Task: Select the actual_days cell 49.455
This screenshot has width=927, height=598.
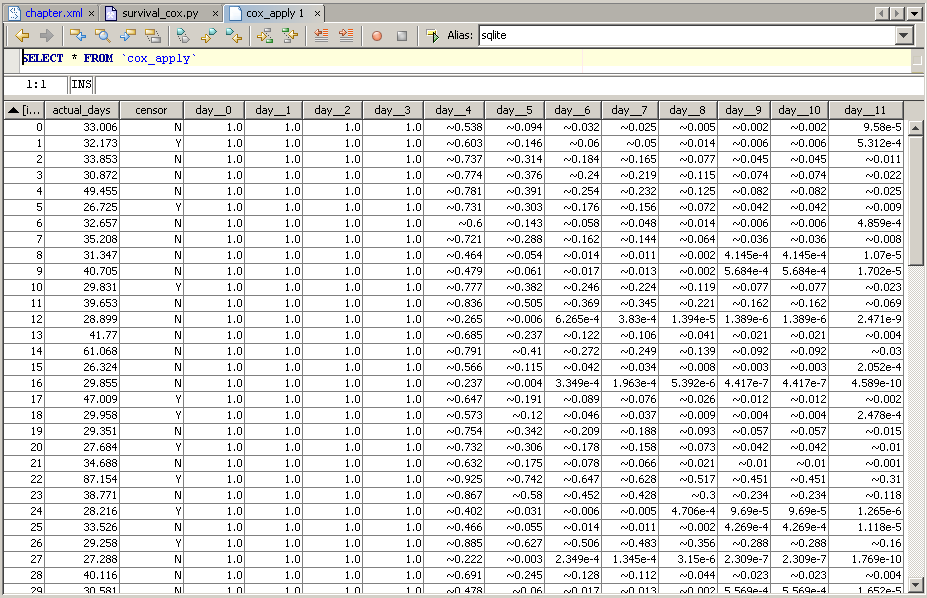Action: pyautogui.click(x=82, y=191)
